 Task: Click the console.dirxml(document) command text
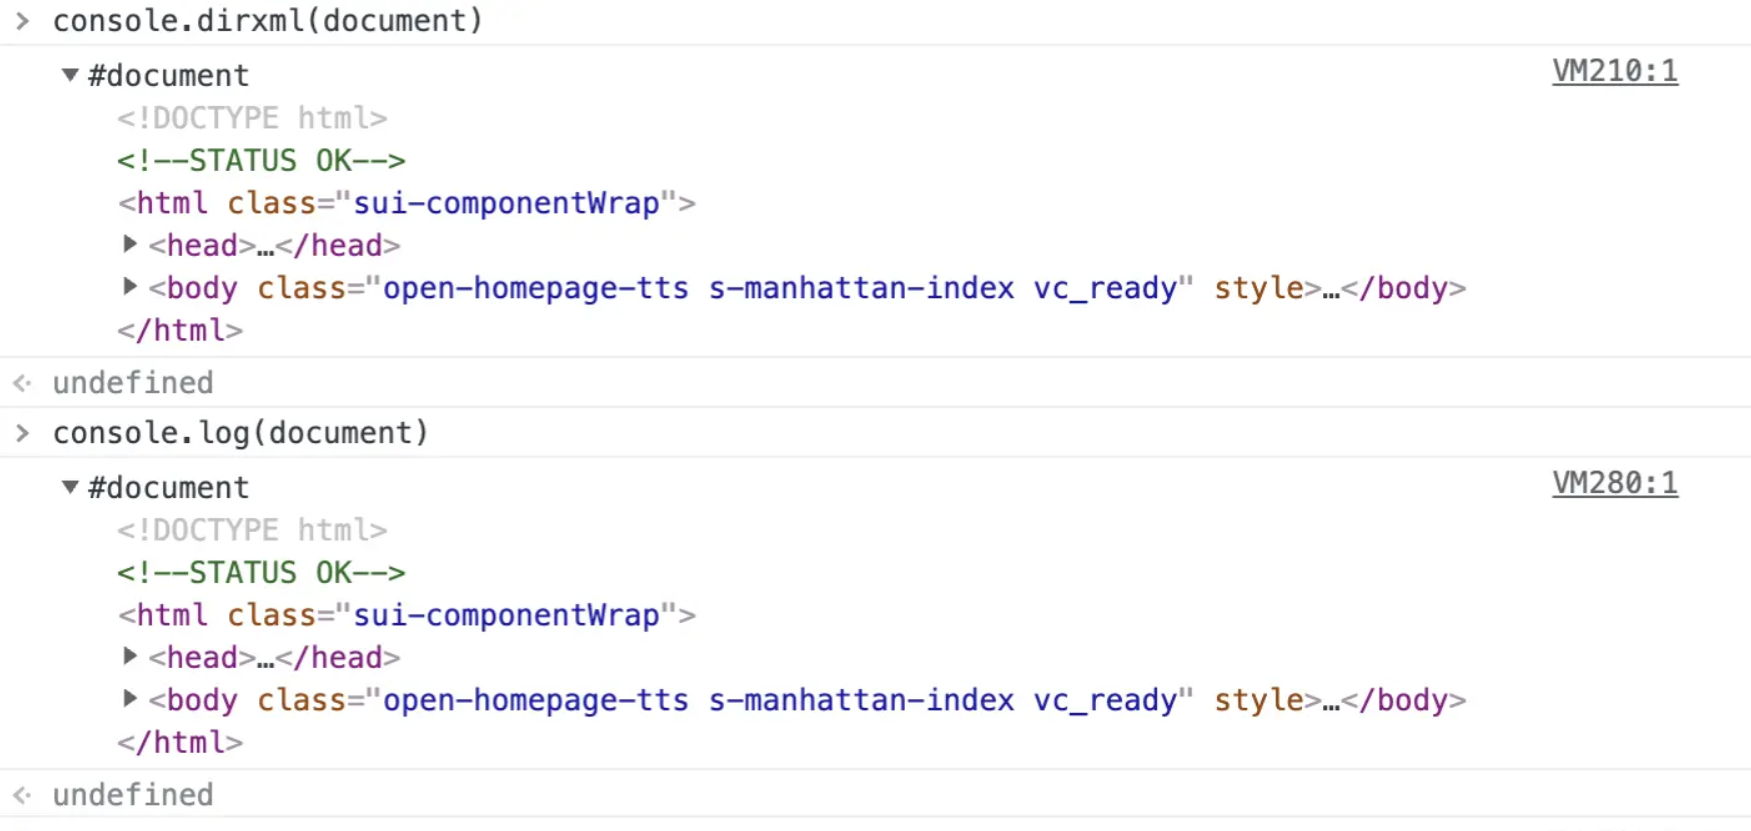pos(268,21)
